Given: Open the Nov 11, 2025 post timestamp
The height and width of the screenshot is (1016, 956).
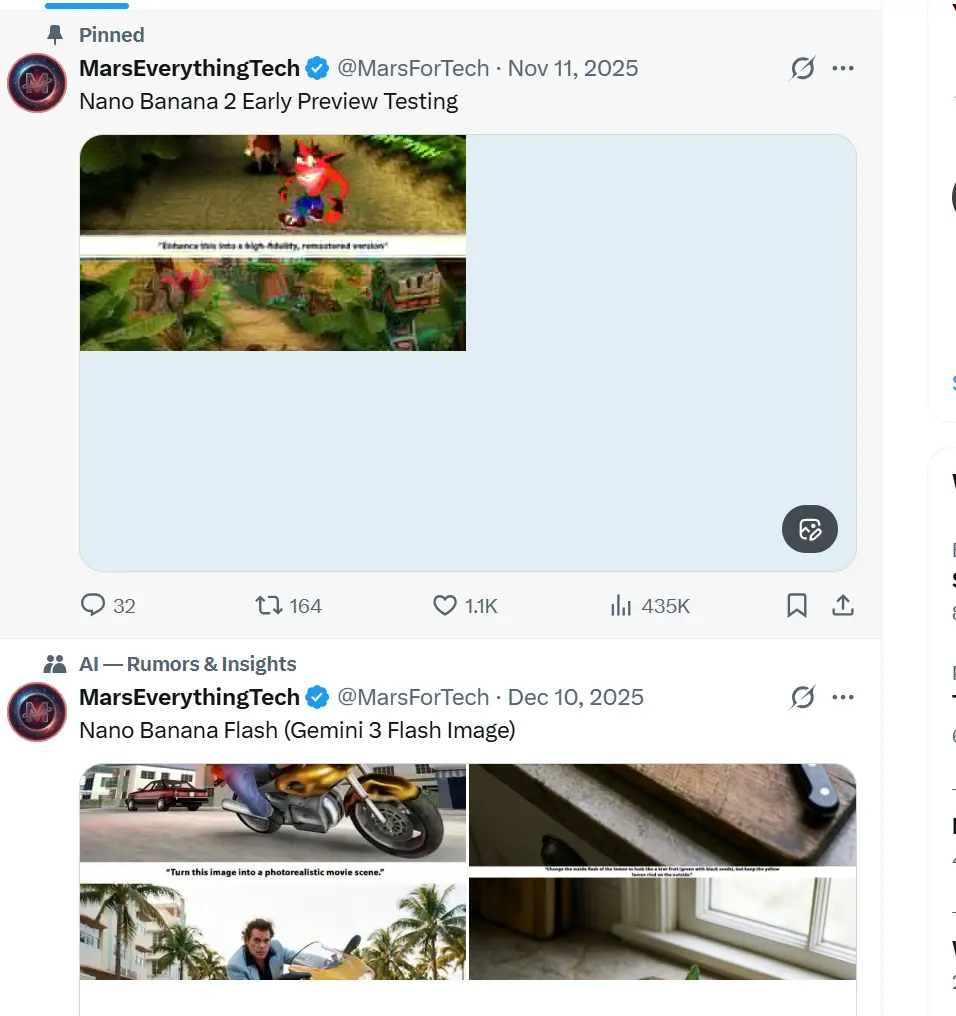Looking at the screenshot, I should pos(573,69).
